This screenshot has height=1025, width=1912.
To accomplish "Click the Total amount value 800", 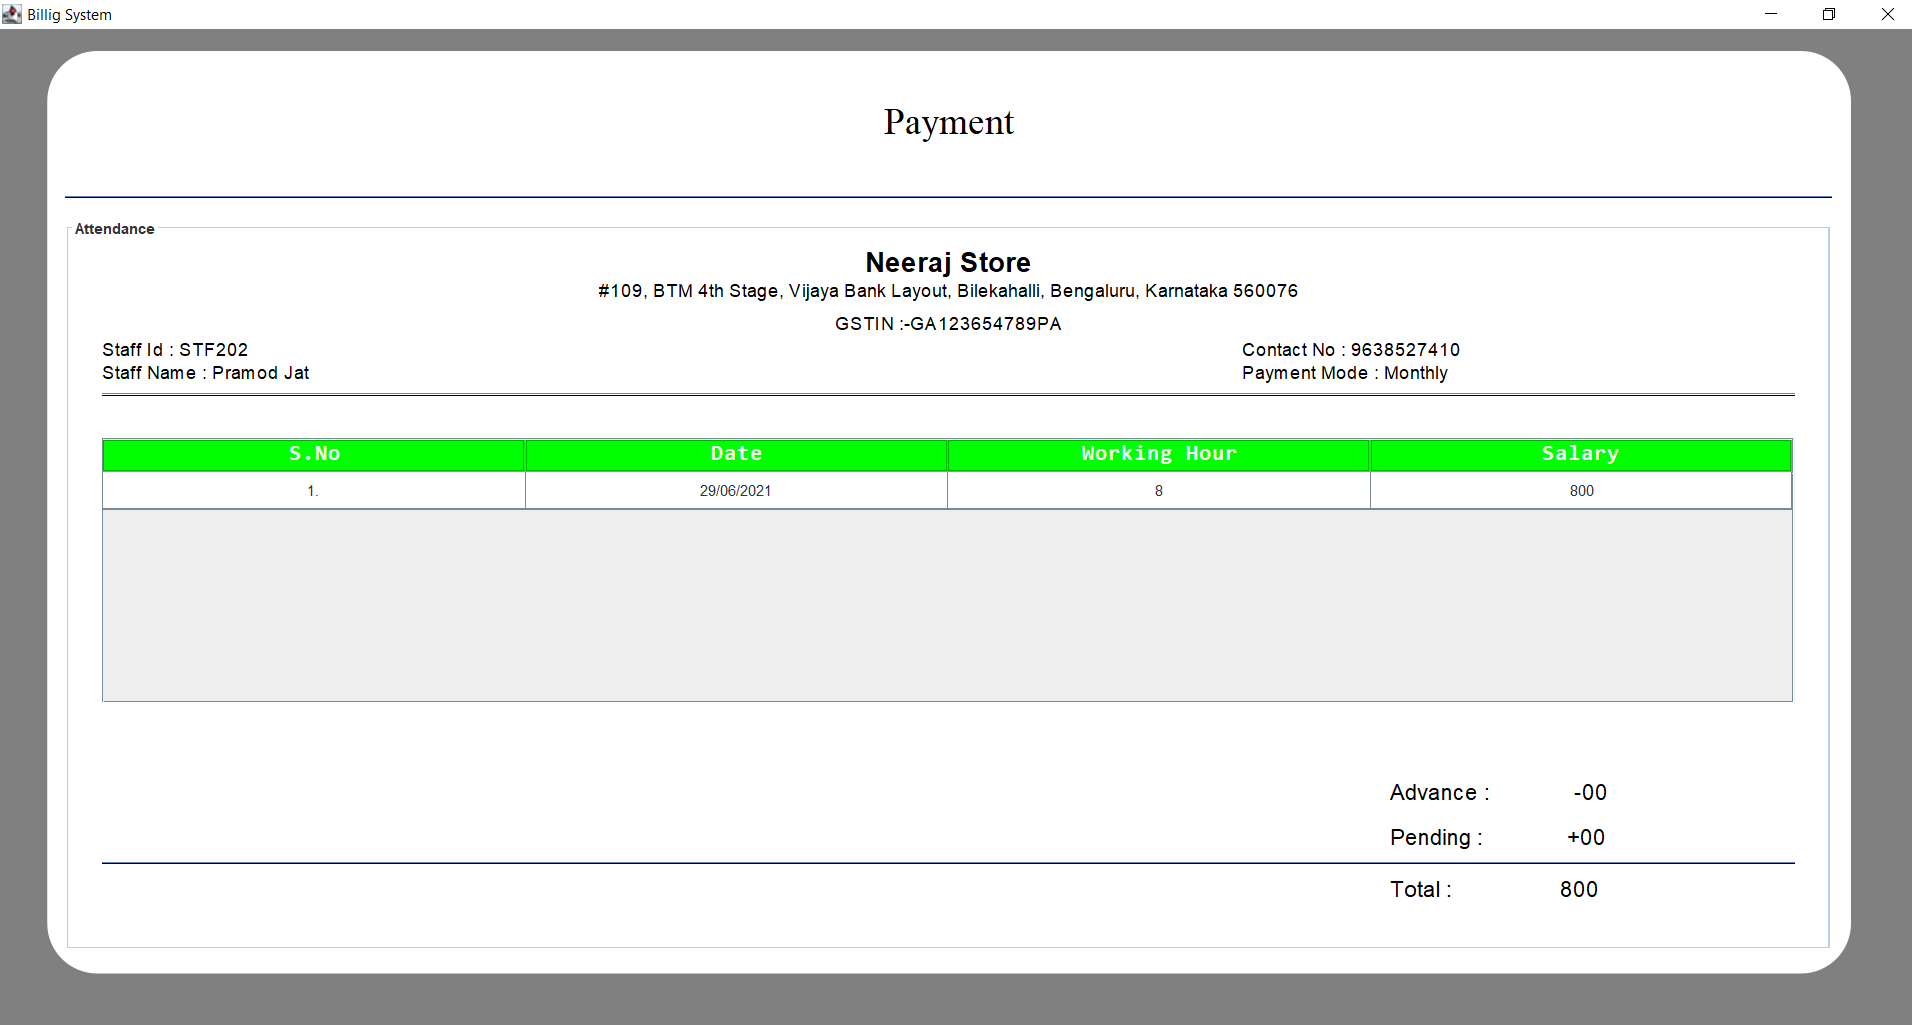I will 1578,890.
